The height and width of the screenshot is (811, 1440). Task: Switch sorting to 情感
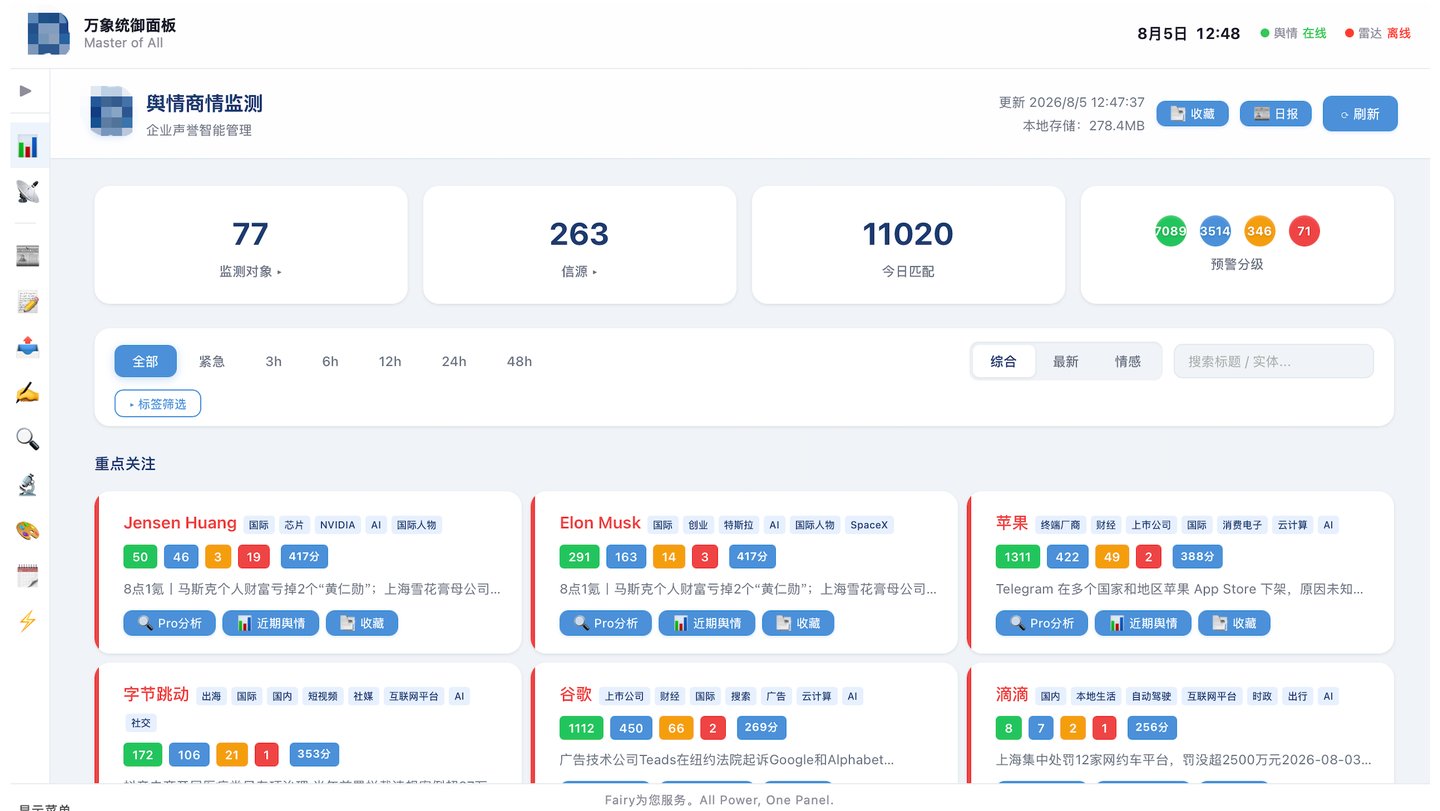pyautogui.click(x=1128, y=361)
